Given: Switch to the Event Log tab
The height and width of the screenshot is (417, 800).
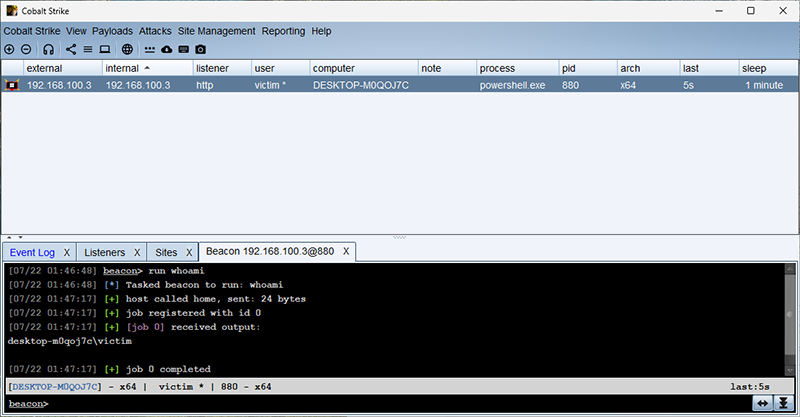Looking at the screenshot, I should 32,252.
